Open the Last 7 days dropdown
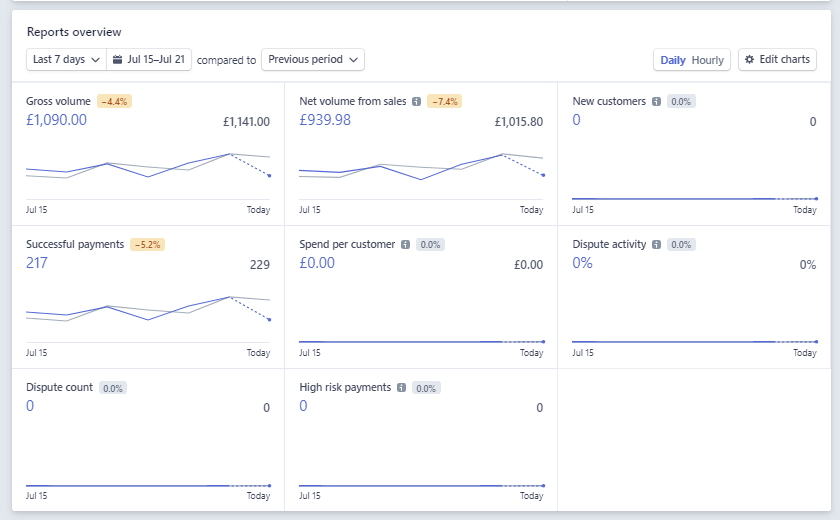This screenshot has width=840, height=520. 66,60
